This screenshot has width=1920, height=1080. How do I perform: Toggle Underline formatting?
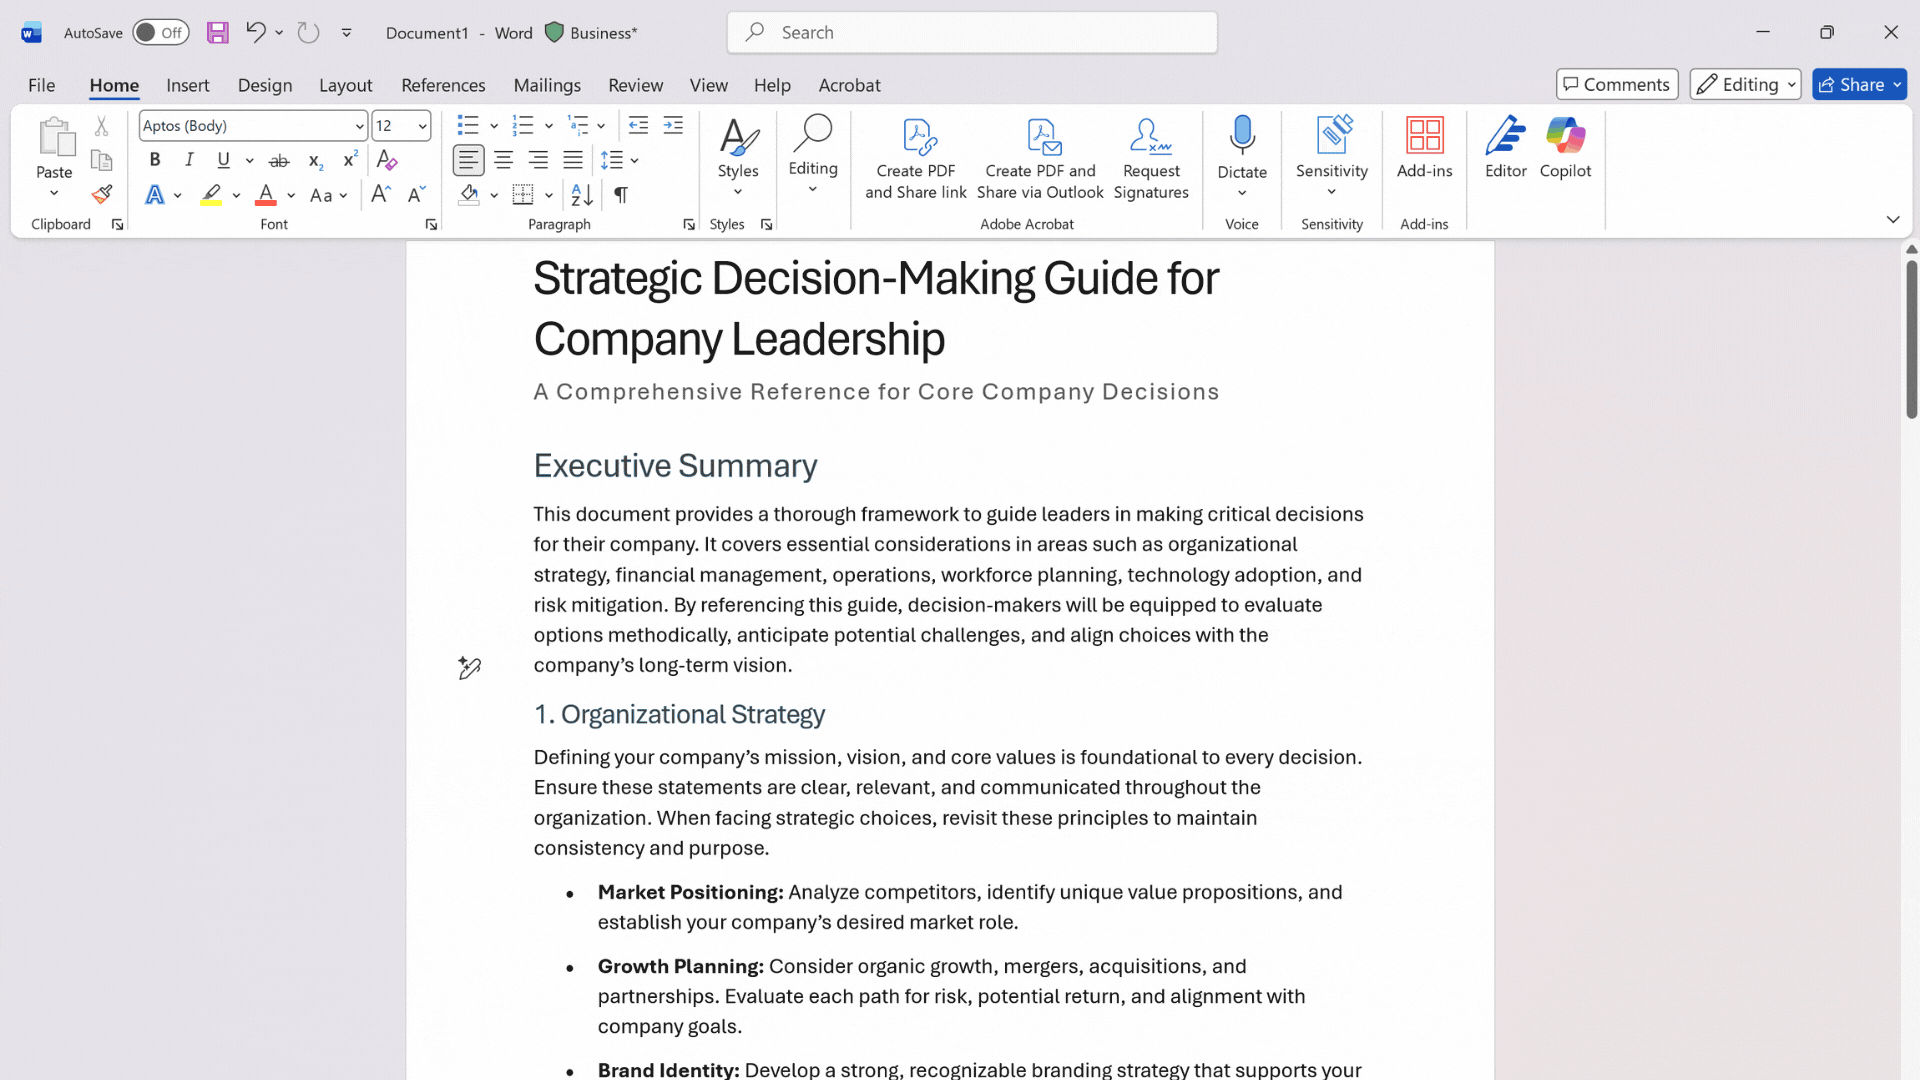(223, 160)
